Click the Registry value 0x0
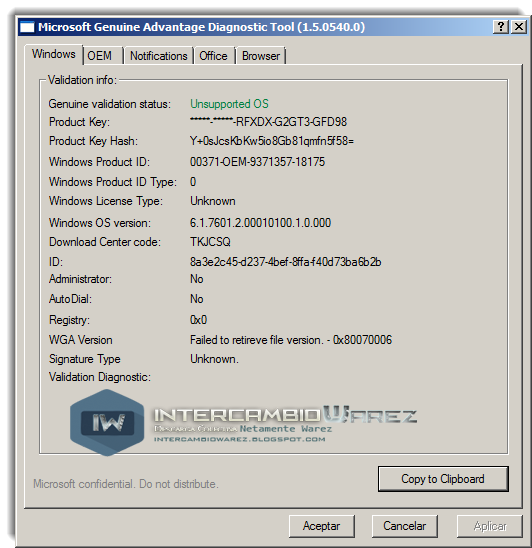The height and width of the screenshot is (548, 532). (x=198, y=320)
